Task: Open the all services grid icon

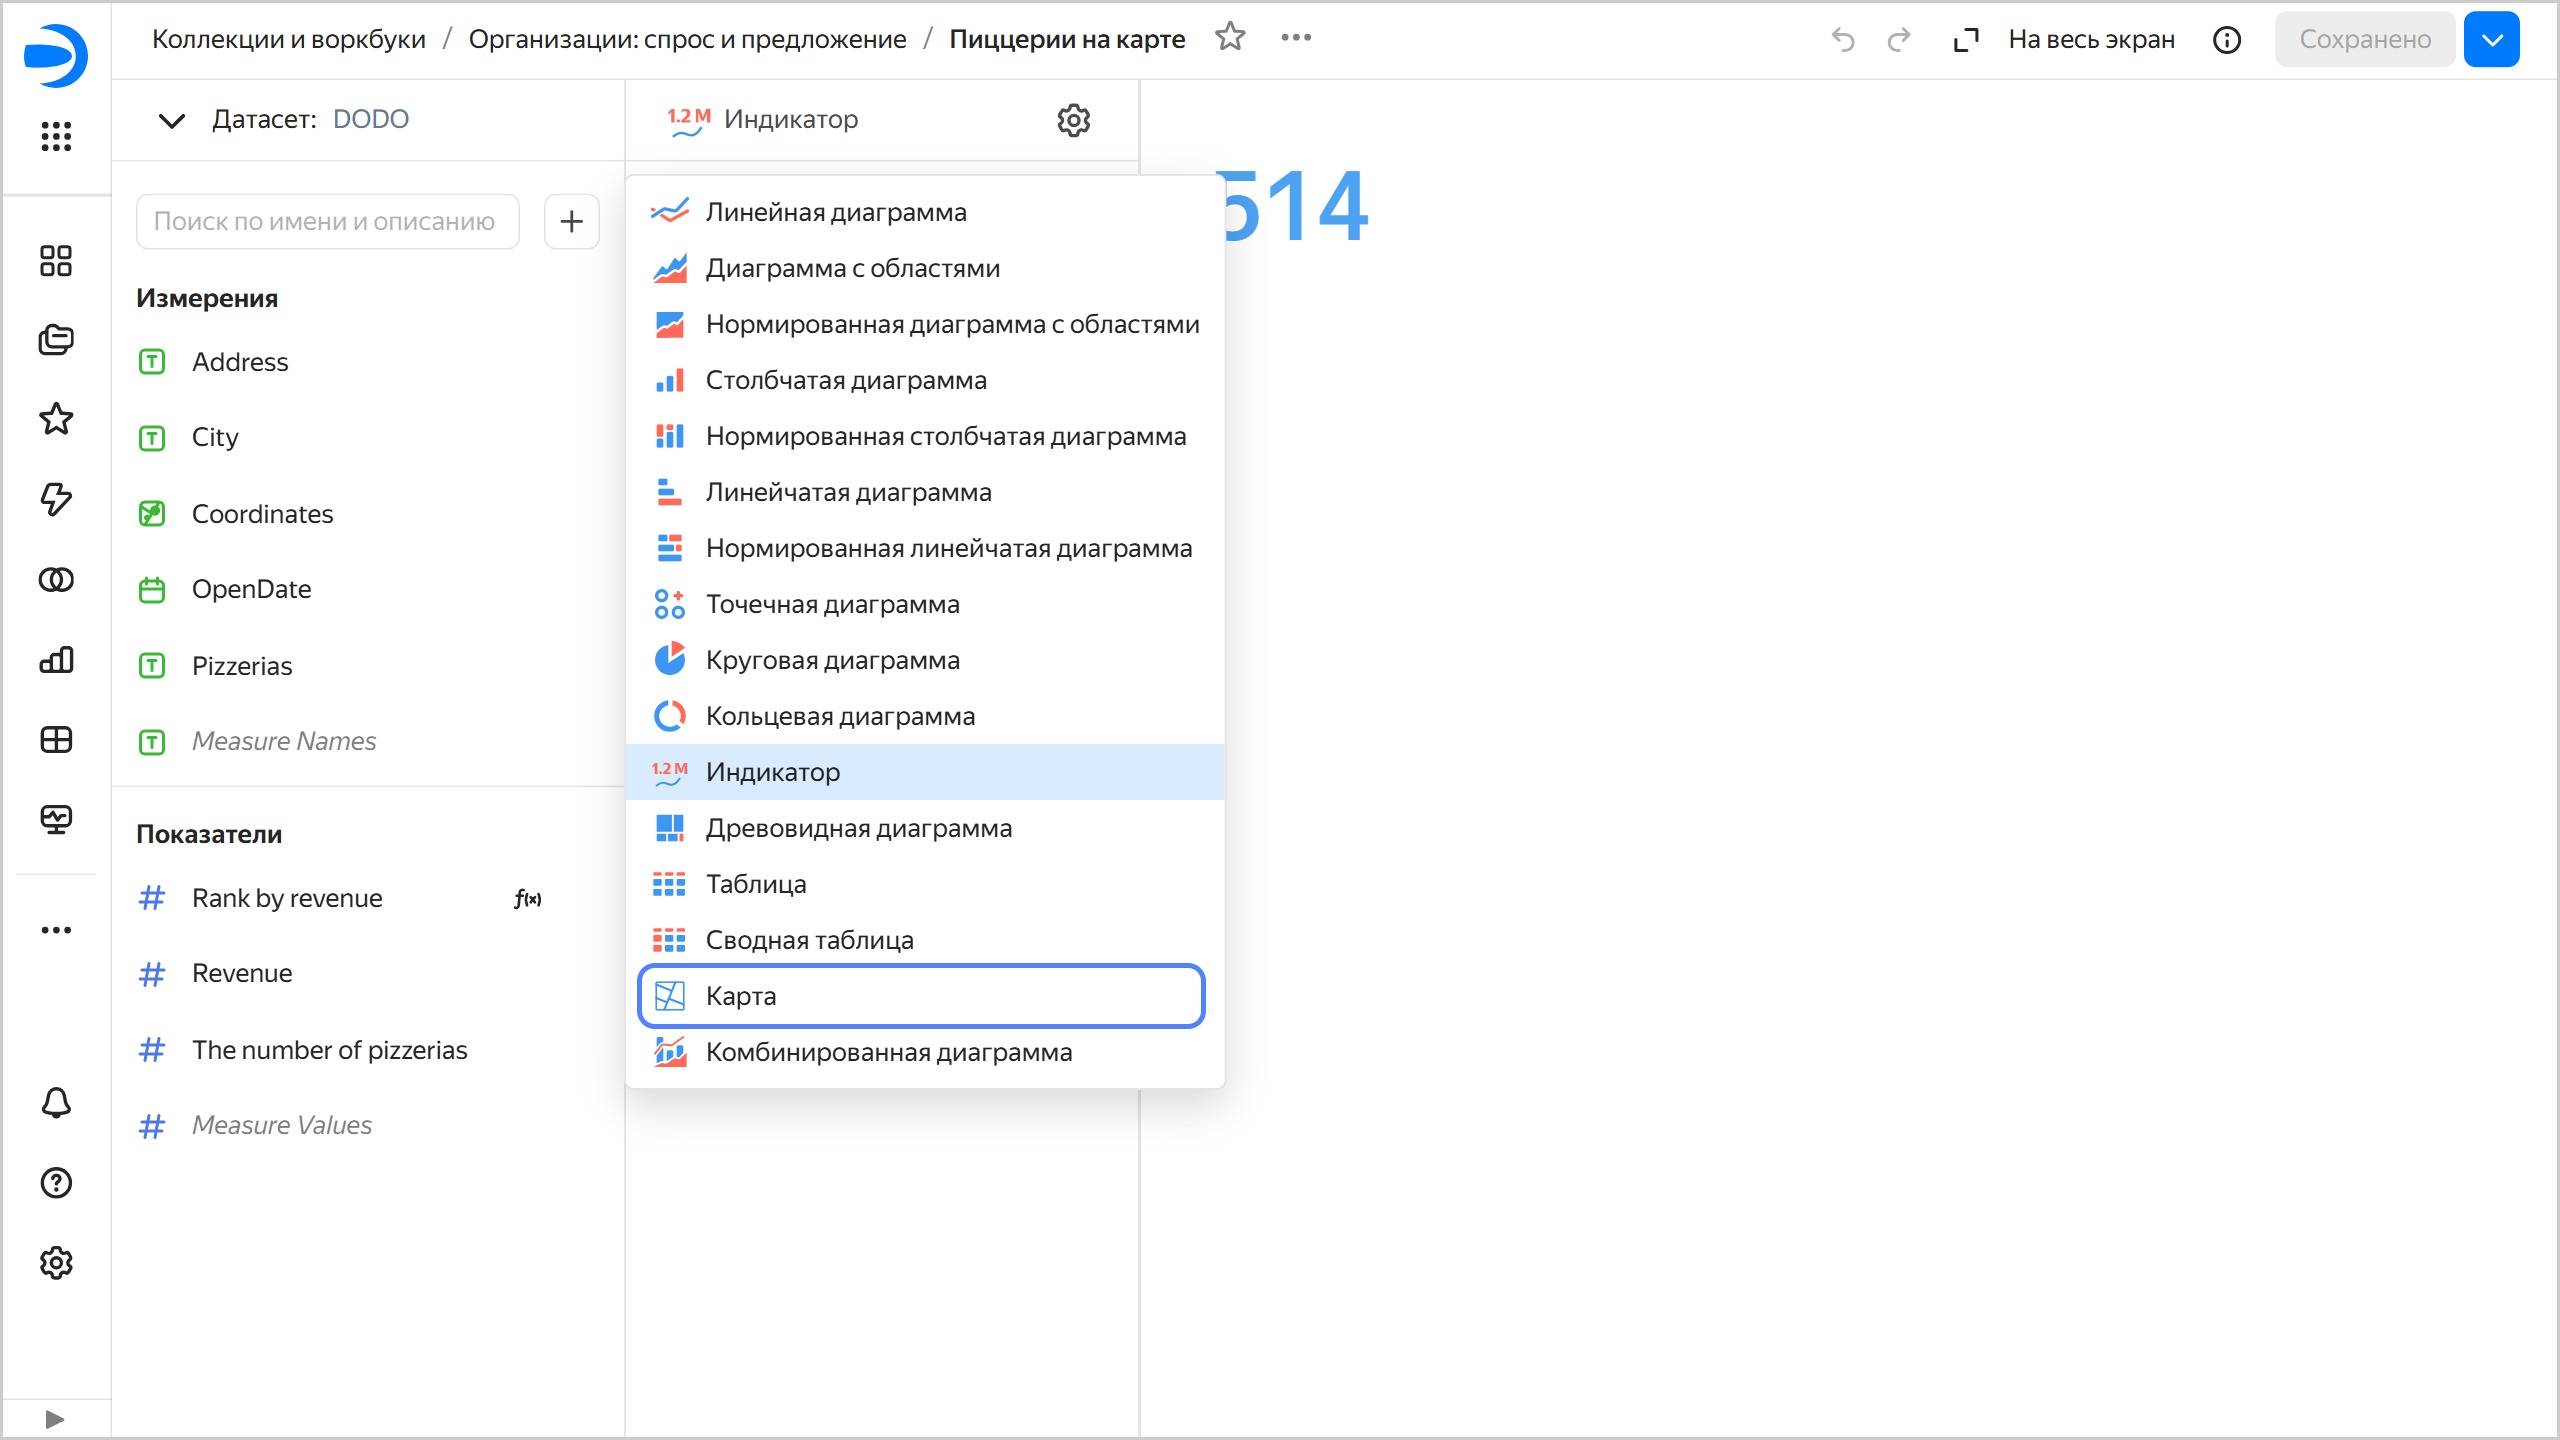Action: (56, 136)
